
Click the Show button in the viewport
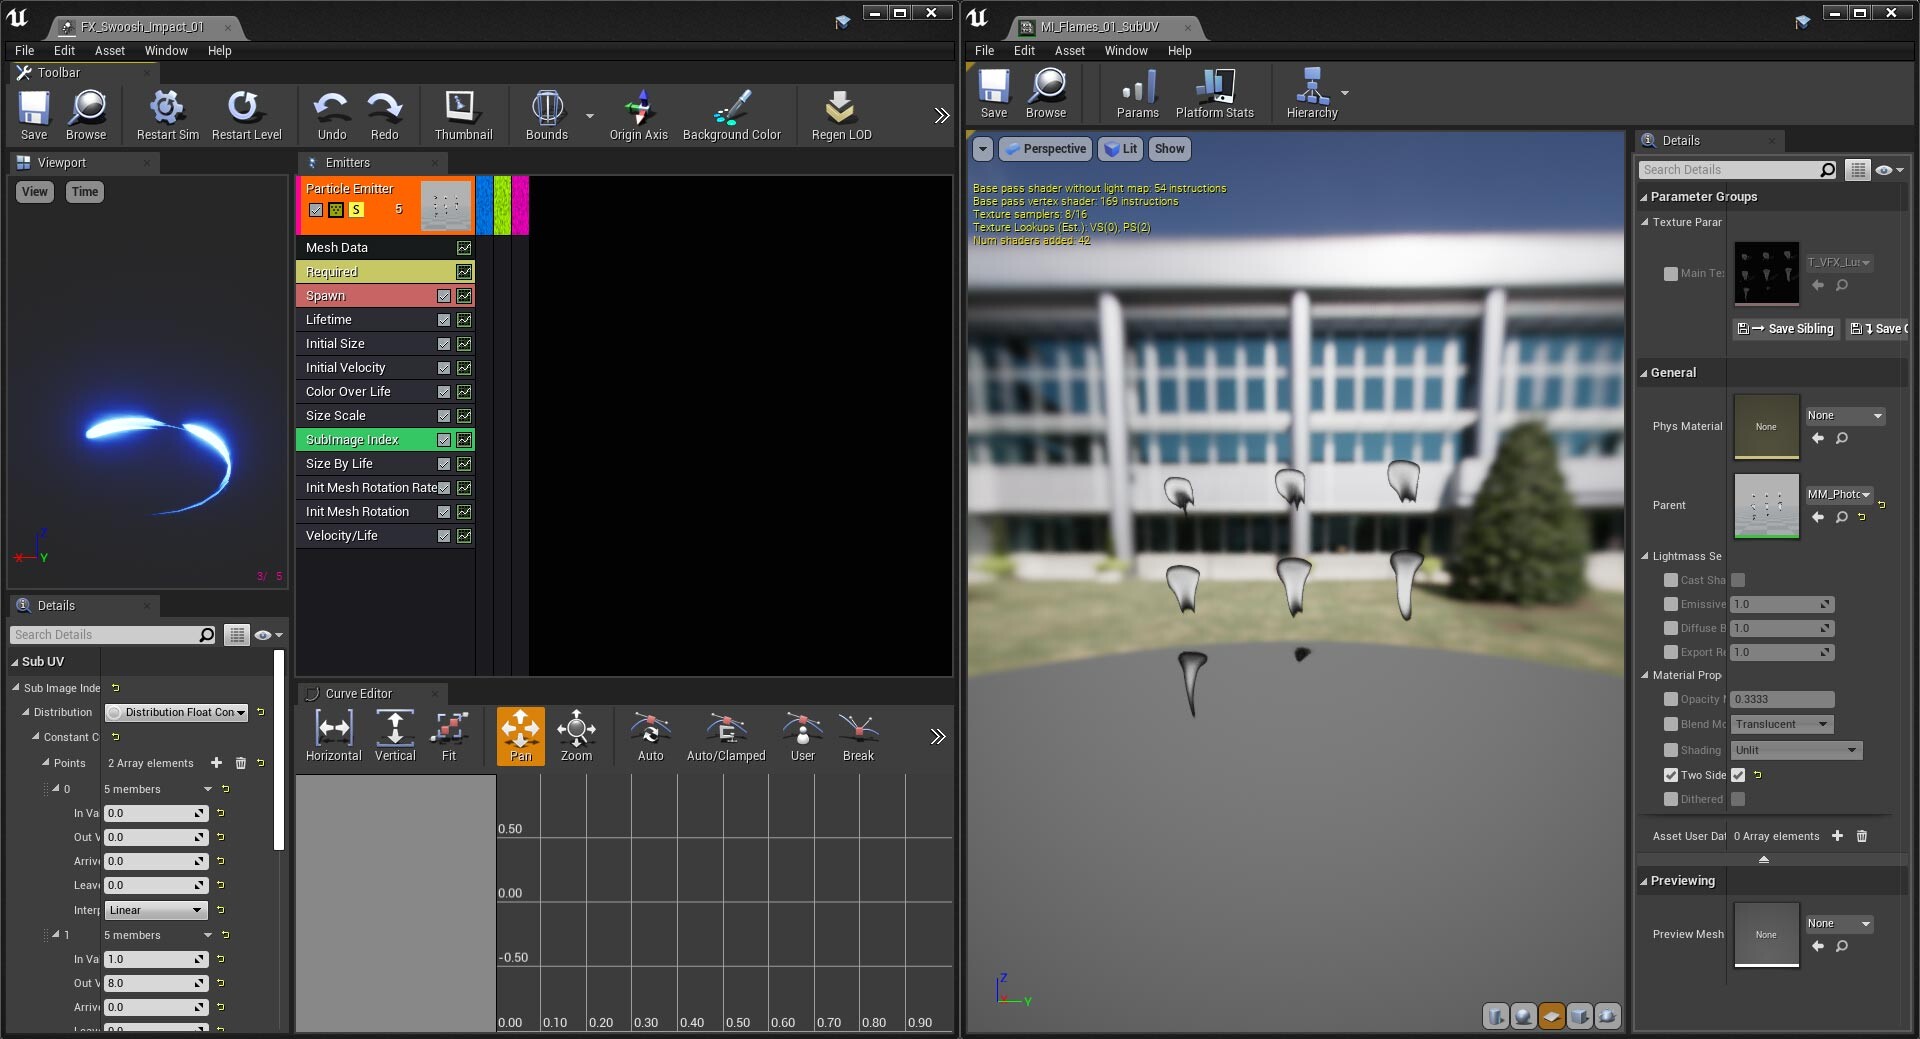(x=1168, y=148)
